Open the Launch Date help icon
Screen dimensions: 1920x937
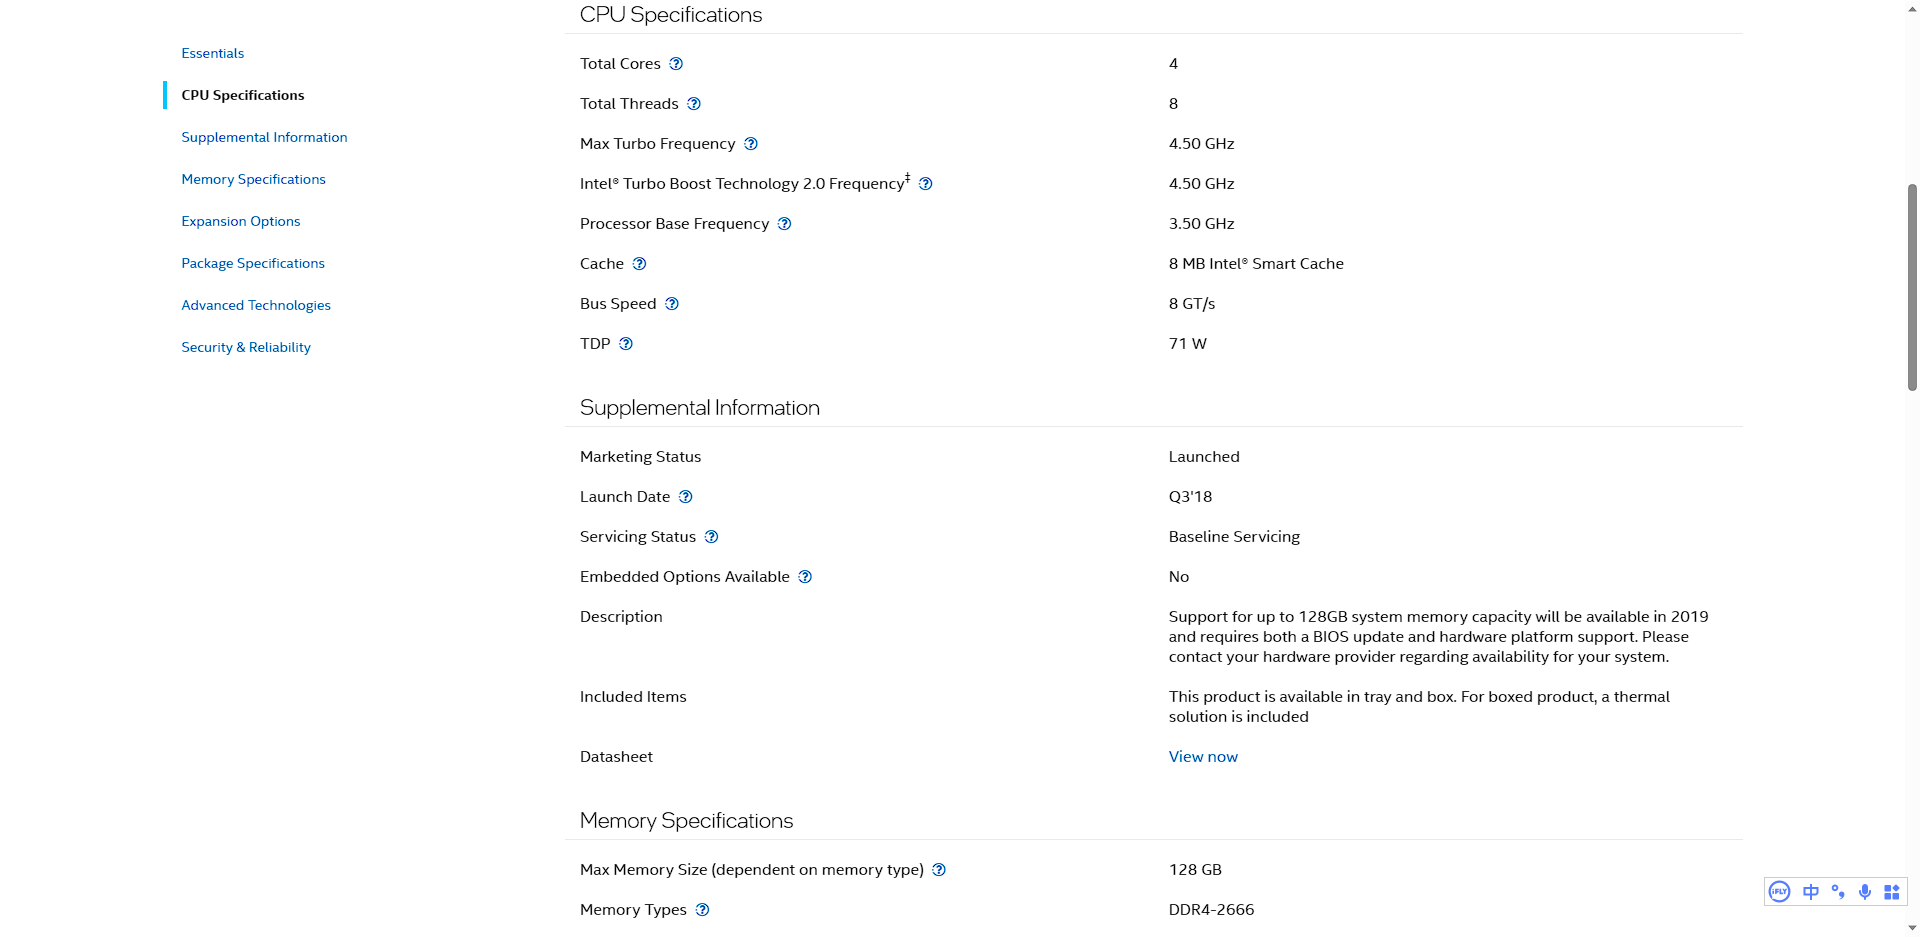click(x=686, y=497)
